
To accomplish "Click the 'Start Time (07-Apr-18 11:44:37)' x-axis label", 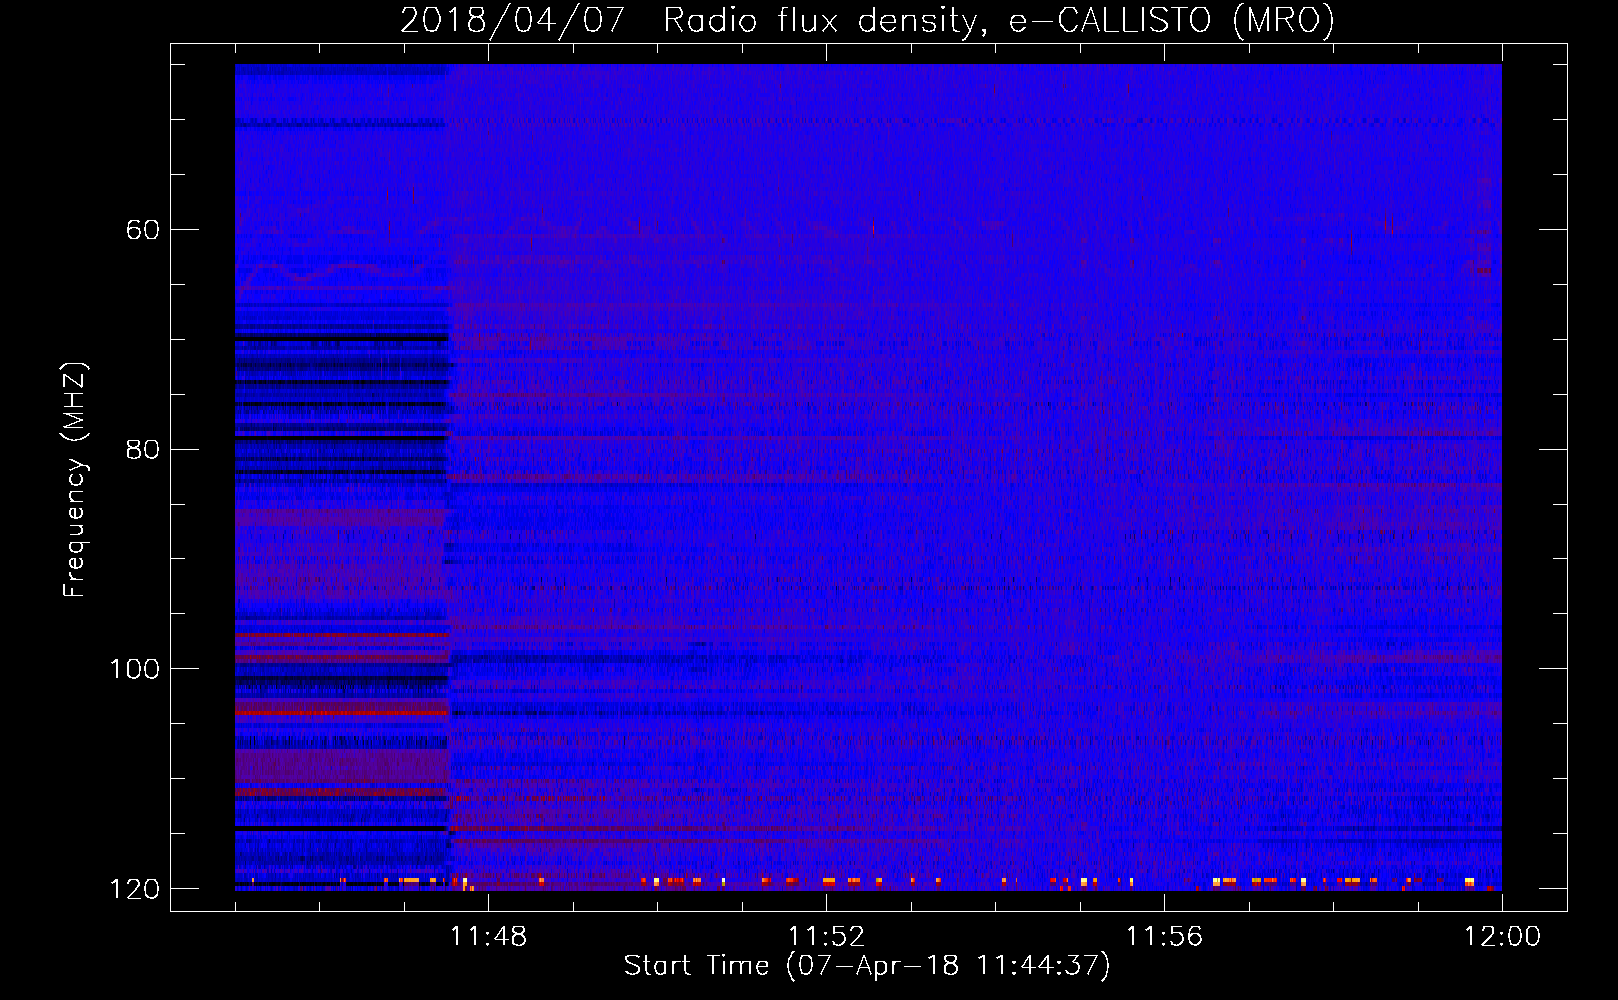I will click(x=867, y=966).
